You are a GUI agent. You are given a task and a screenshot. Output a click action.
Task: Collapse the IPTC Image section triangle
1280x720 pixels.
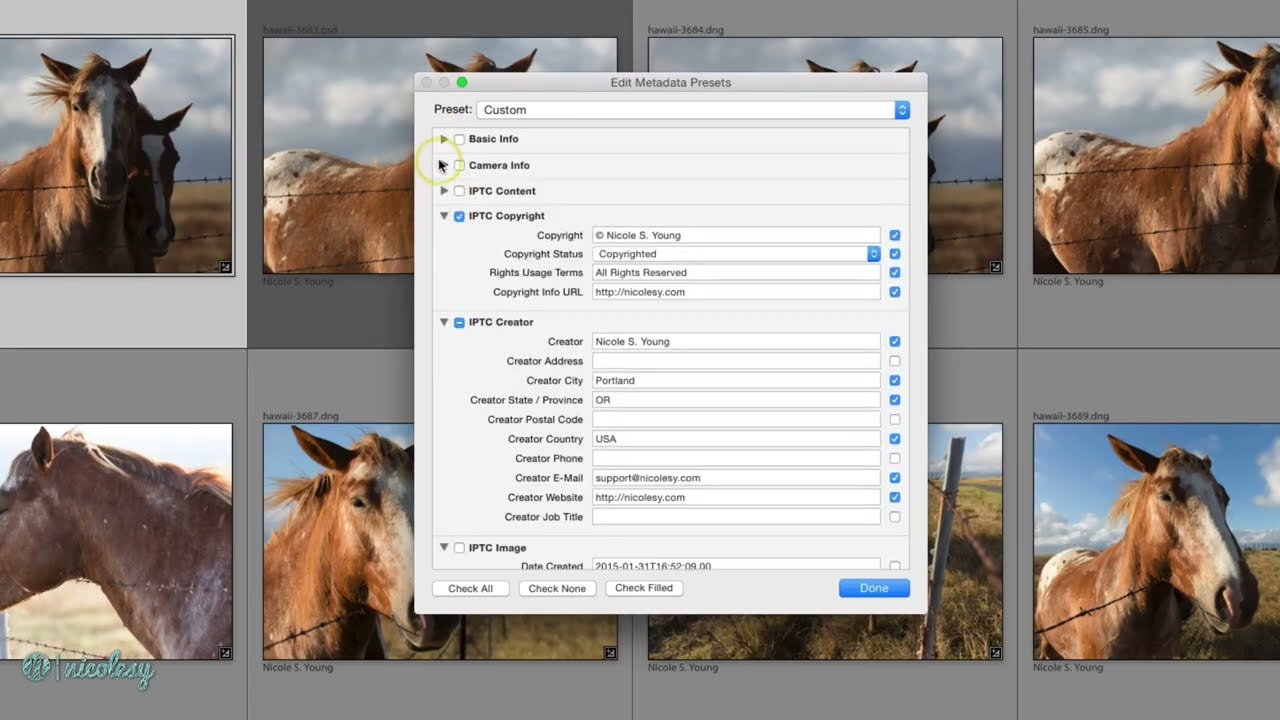pos(444,548)
